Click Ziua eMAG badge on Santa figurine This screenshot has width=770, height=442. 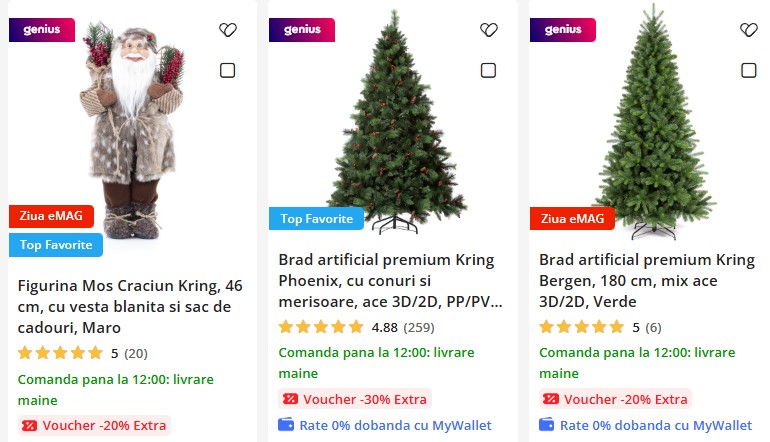[x=51, y=216]
